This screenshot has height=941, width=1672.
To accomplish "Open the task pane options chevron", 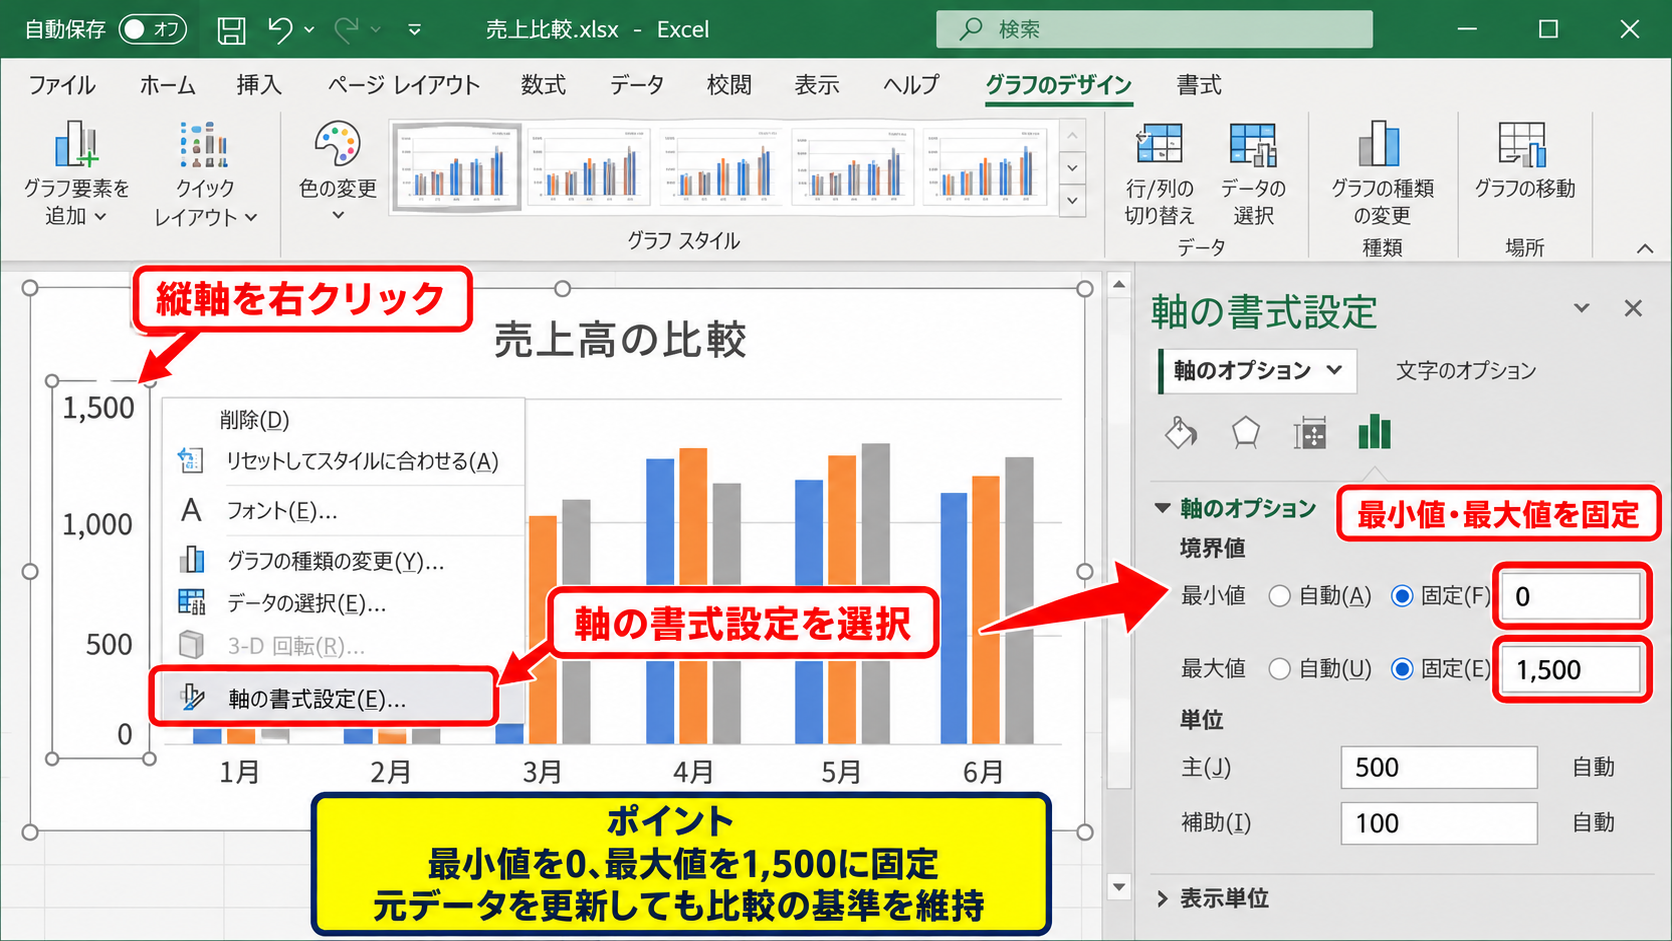I will pyautogui.click(x=1581, y=308).
